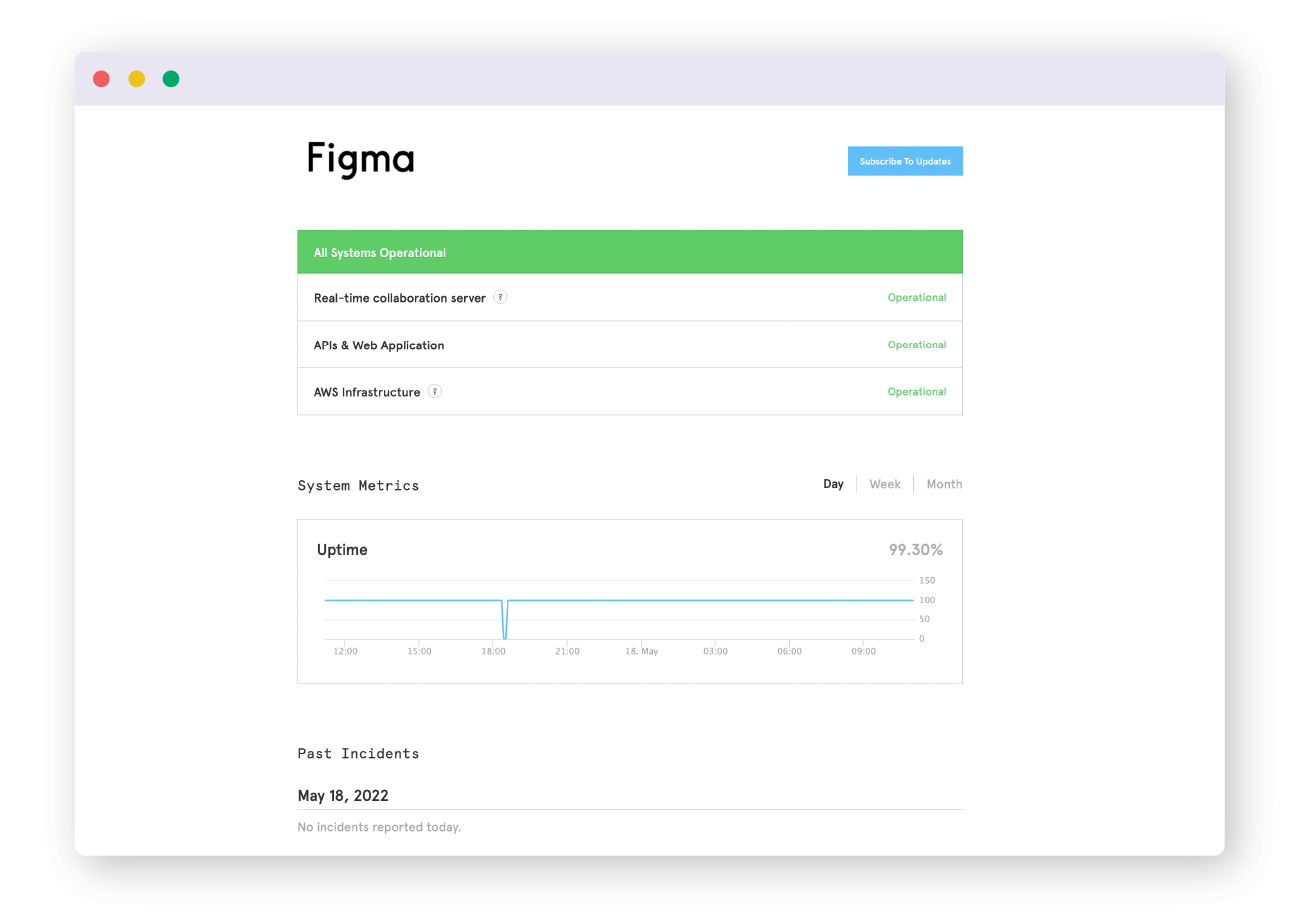Open help tooltip for AWS Infrastructure

click(x=435, y=391)
